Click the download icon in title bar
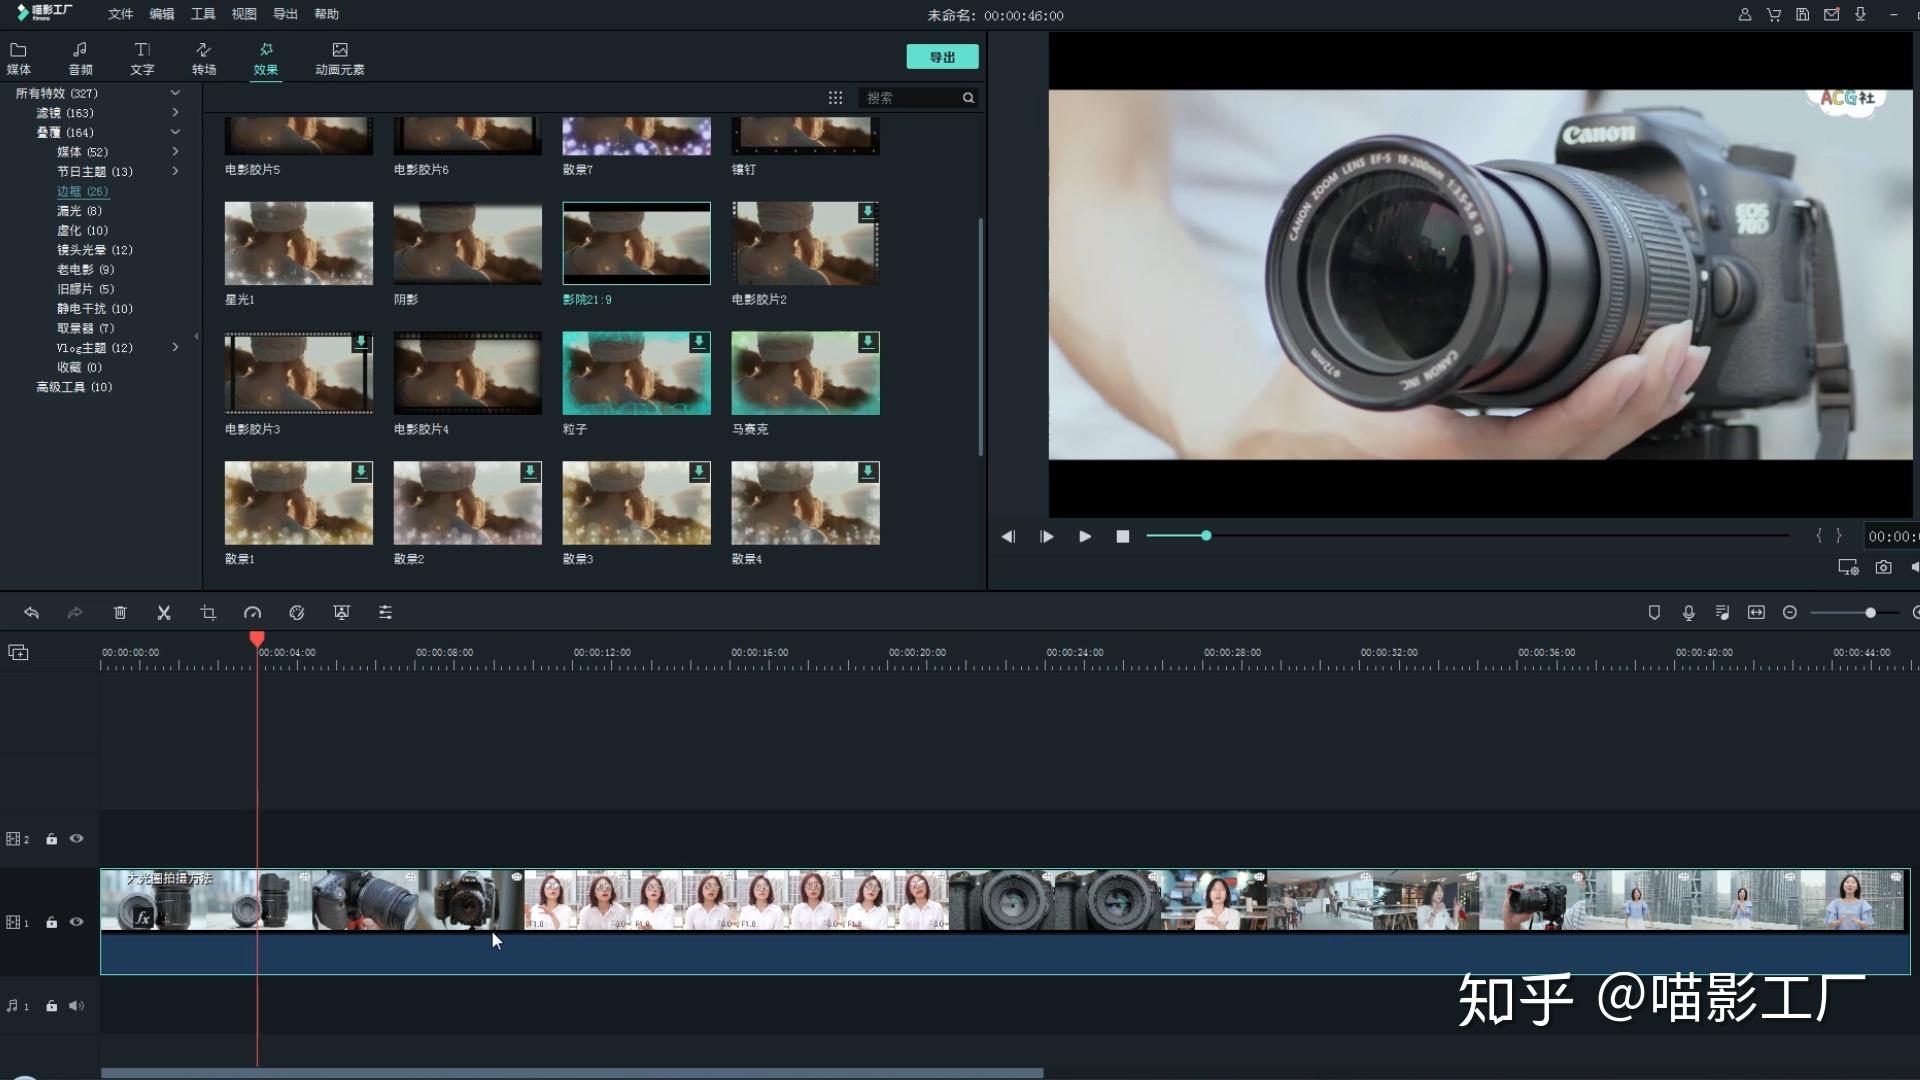 tap(1860, 14)
